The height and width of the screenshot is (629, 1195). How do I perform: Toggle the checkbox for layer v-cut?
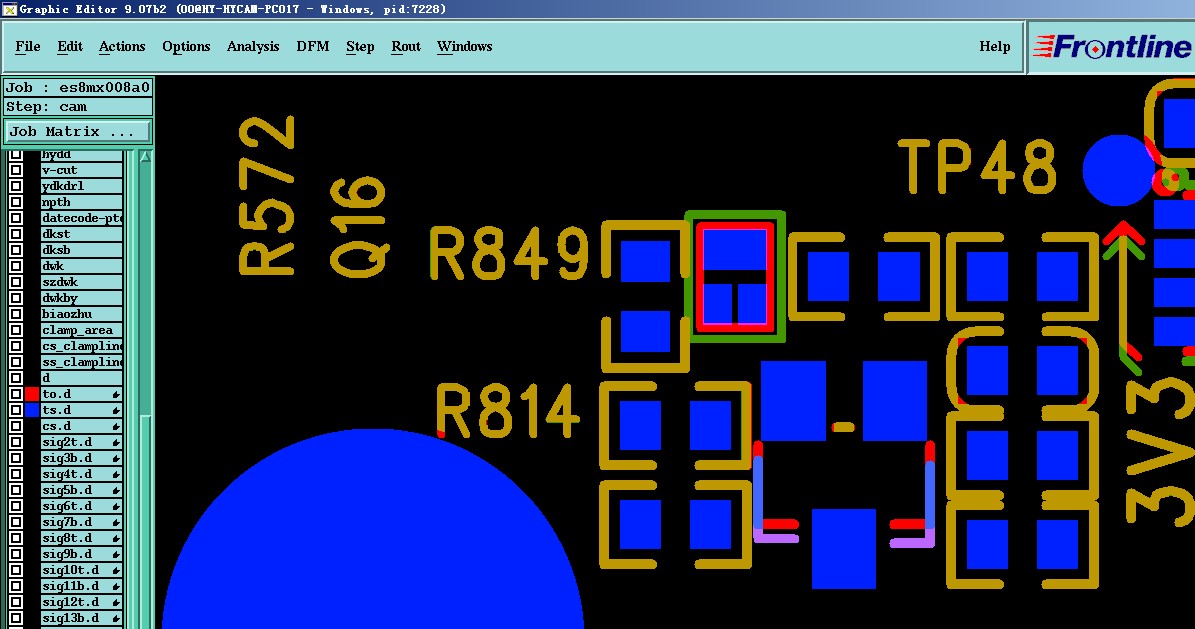point(15,170)
